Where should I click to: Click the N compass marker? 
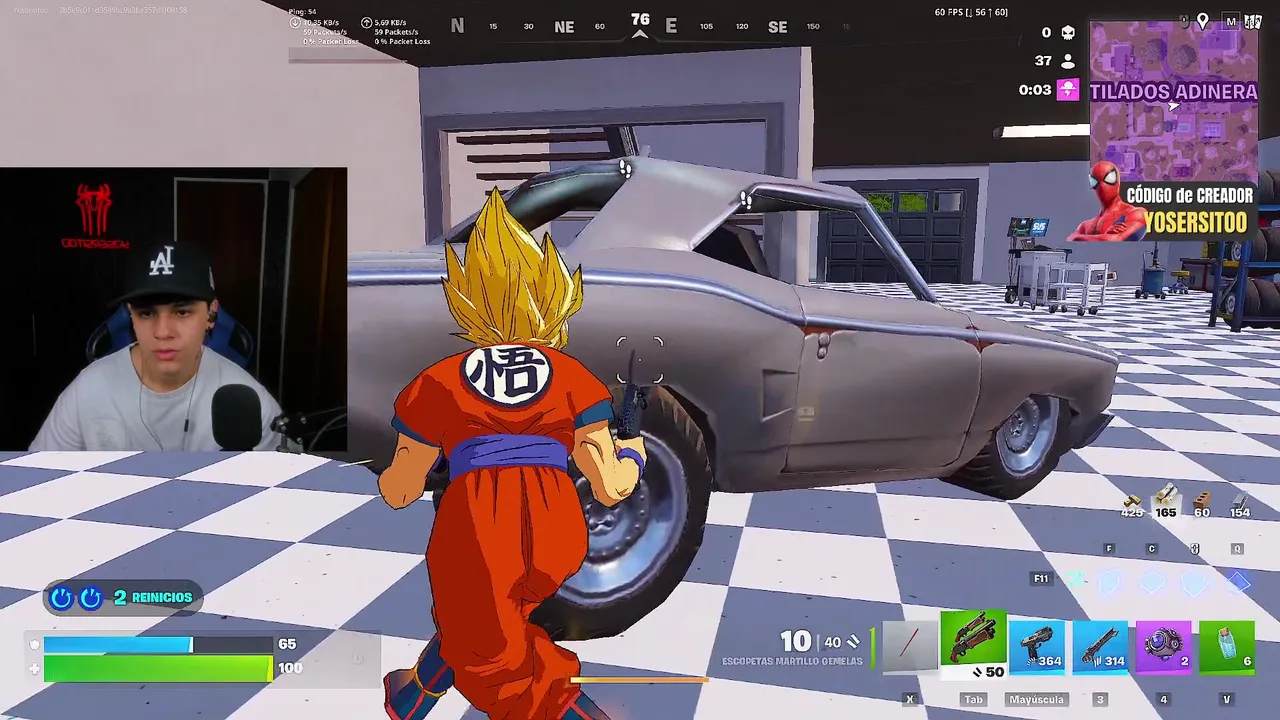(x=457, y=26)
